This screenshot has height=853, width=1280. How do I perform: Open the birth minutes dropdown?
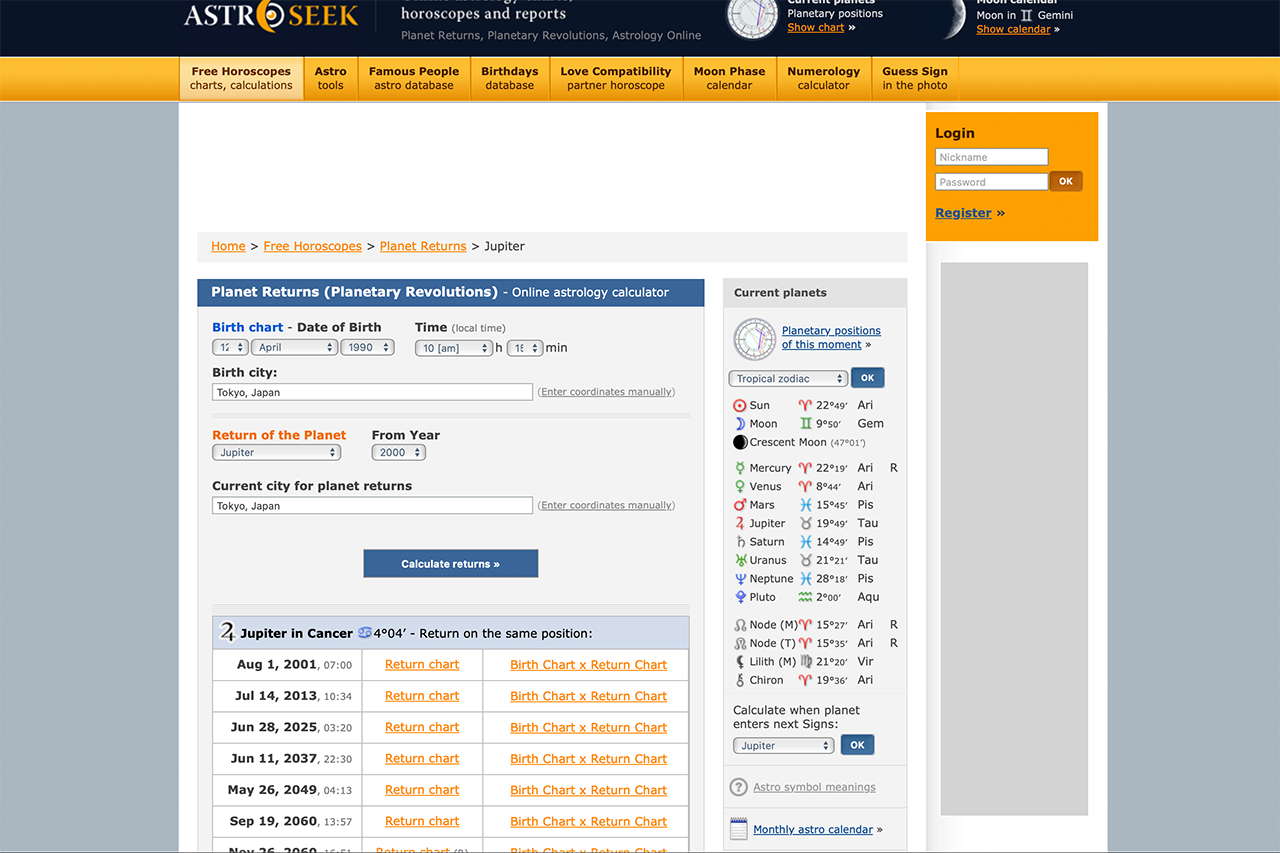[525, 348]
